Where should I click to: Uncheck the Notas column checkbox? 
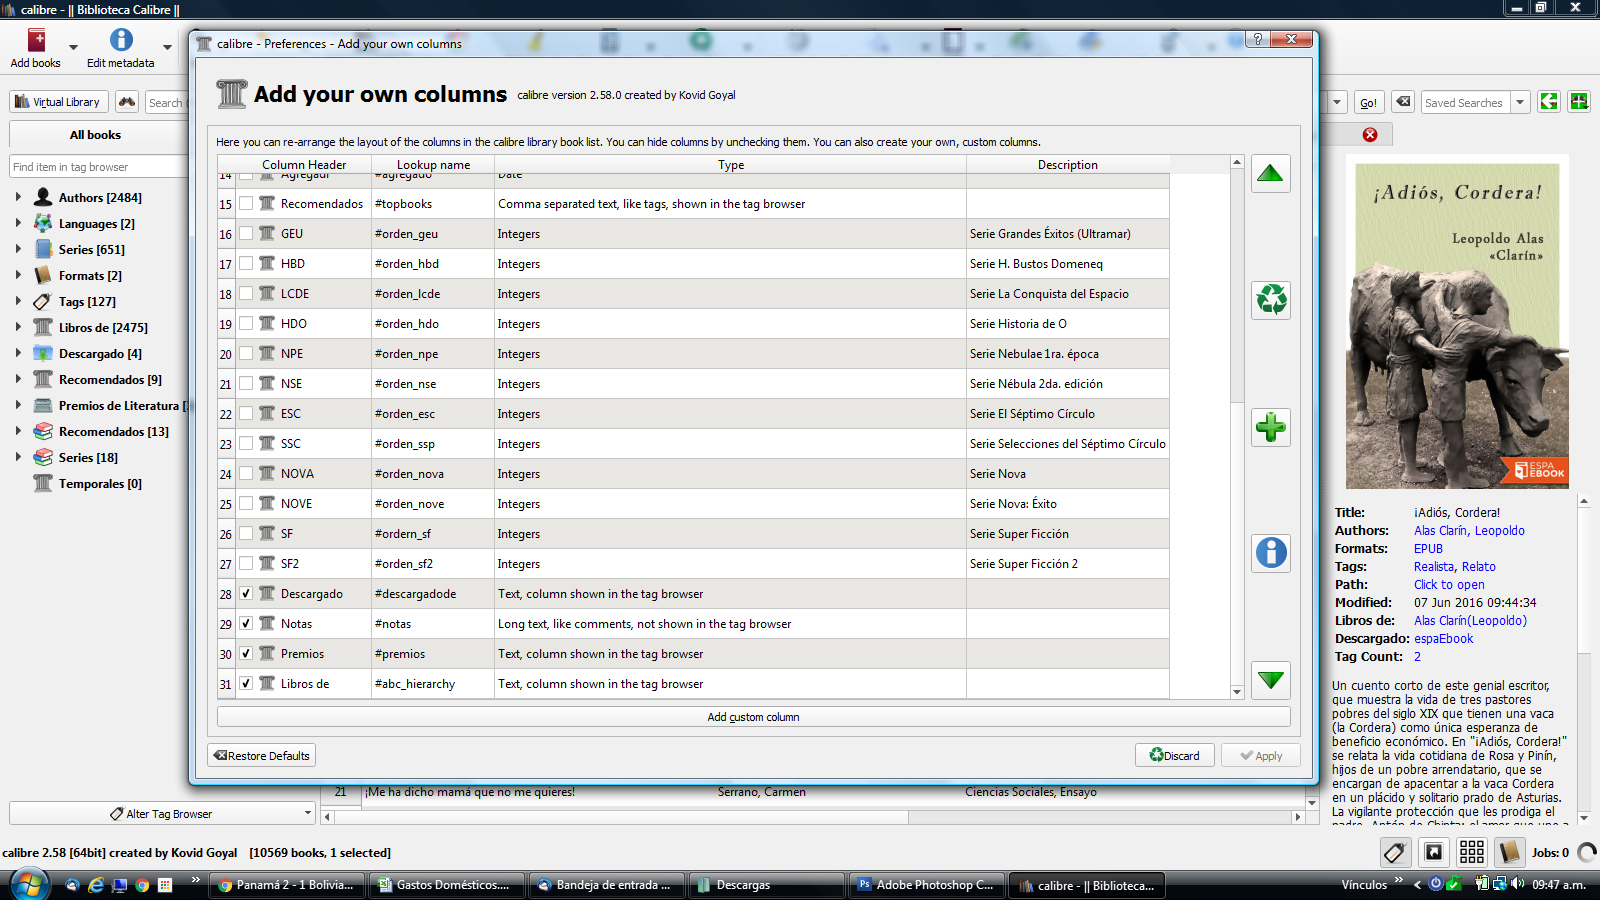click(246, 623)
